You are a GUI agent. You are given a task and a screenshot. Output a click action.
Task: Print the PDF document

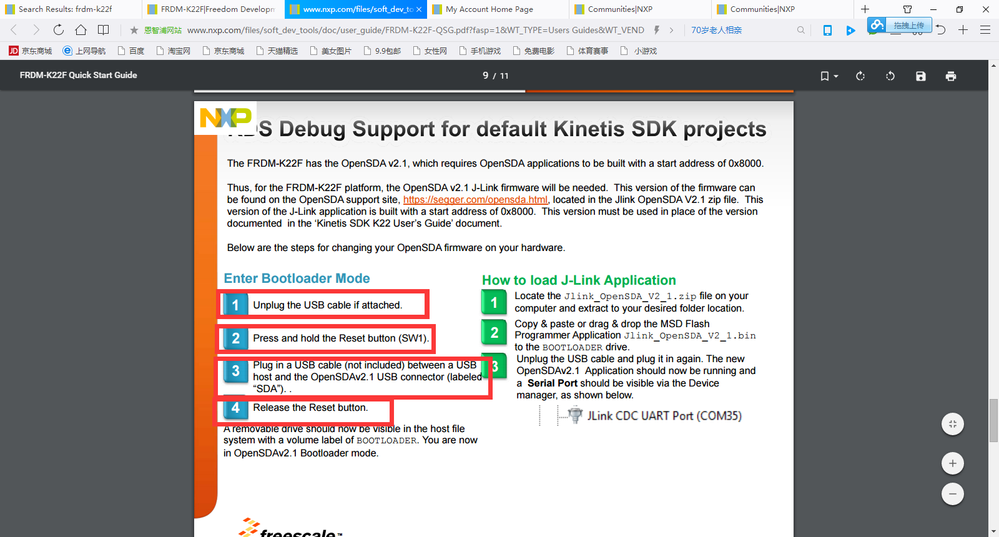pos(951,76)
